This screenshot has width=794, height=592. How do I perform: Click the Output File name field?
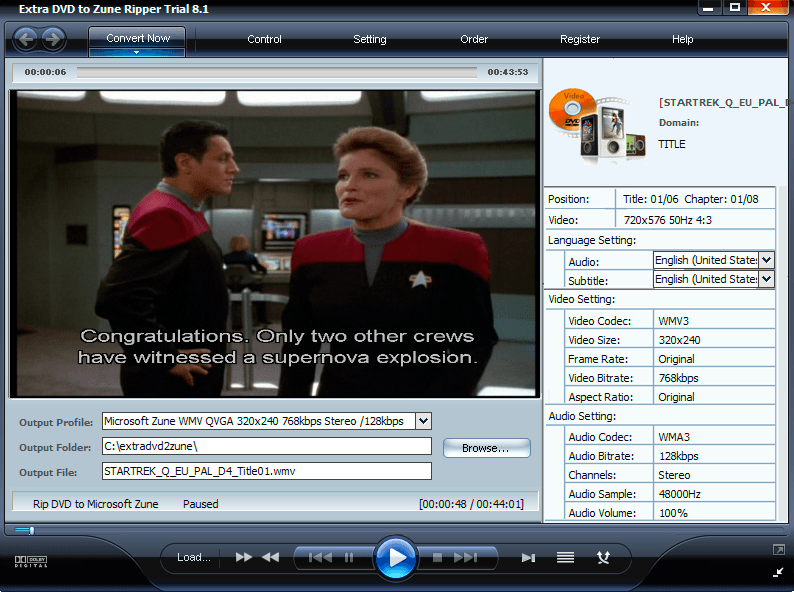pos(267,471)
